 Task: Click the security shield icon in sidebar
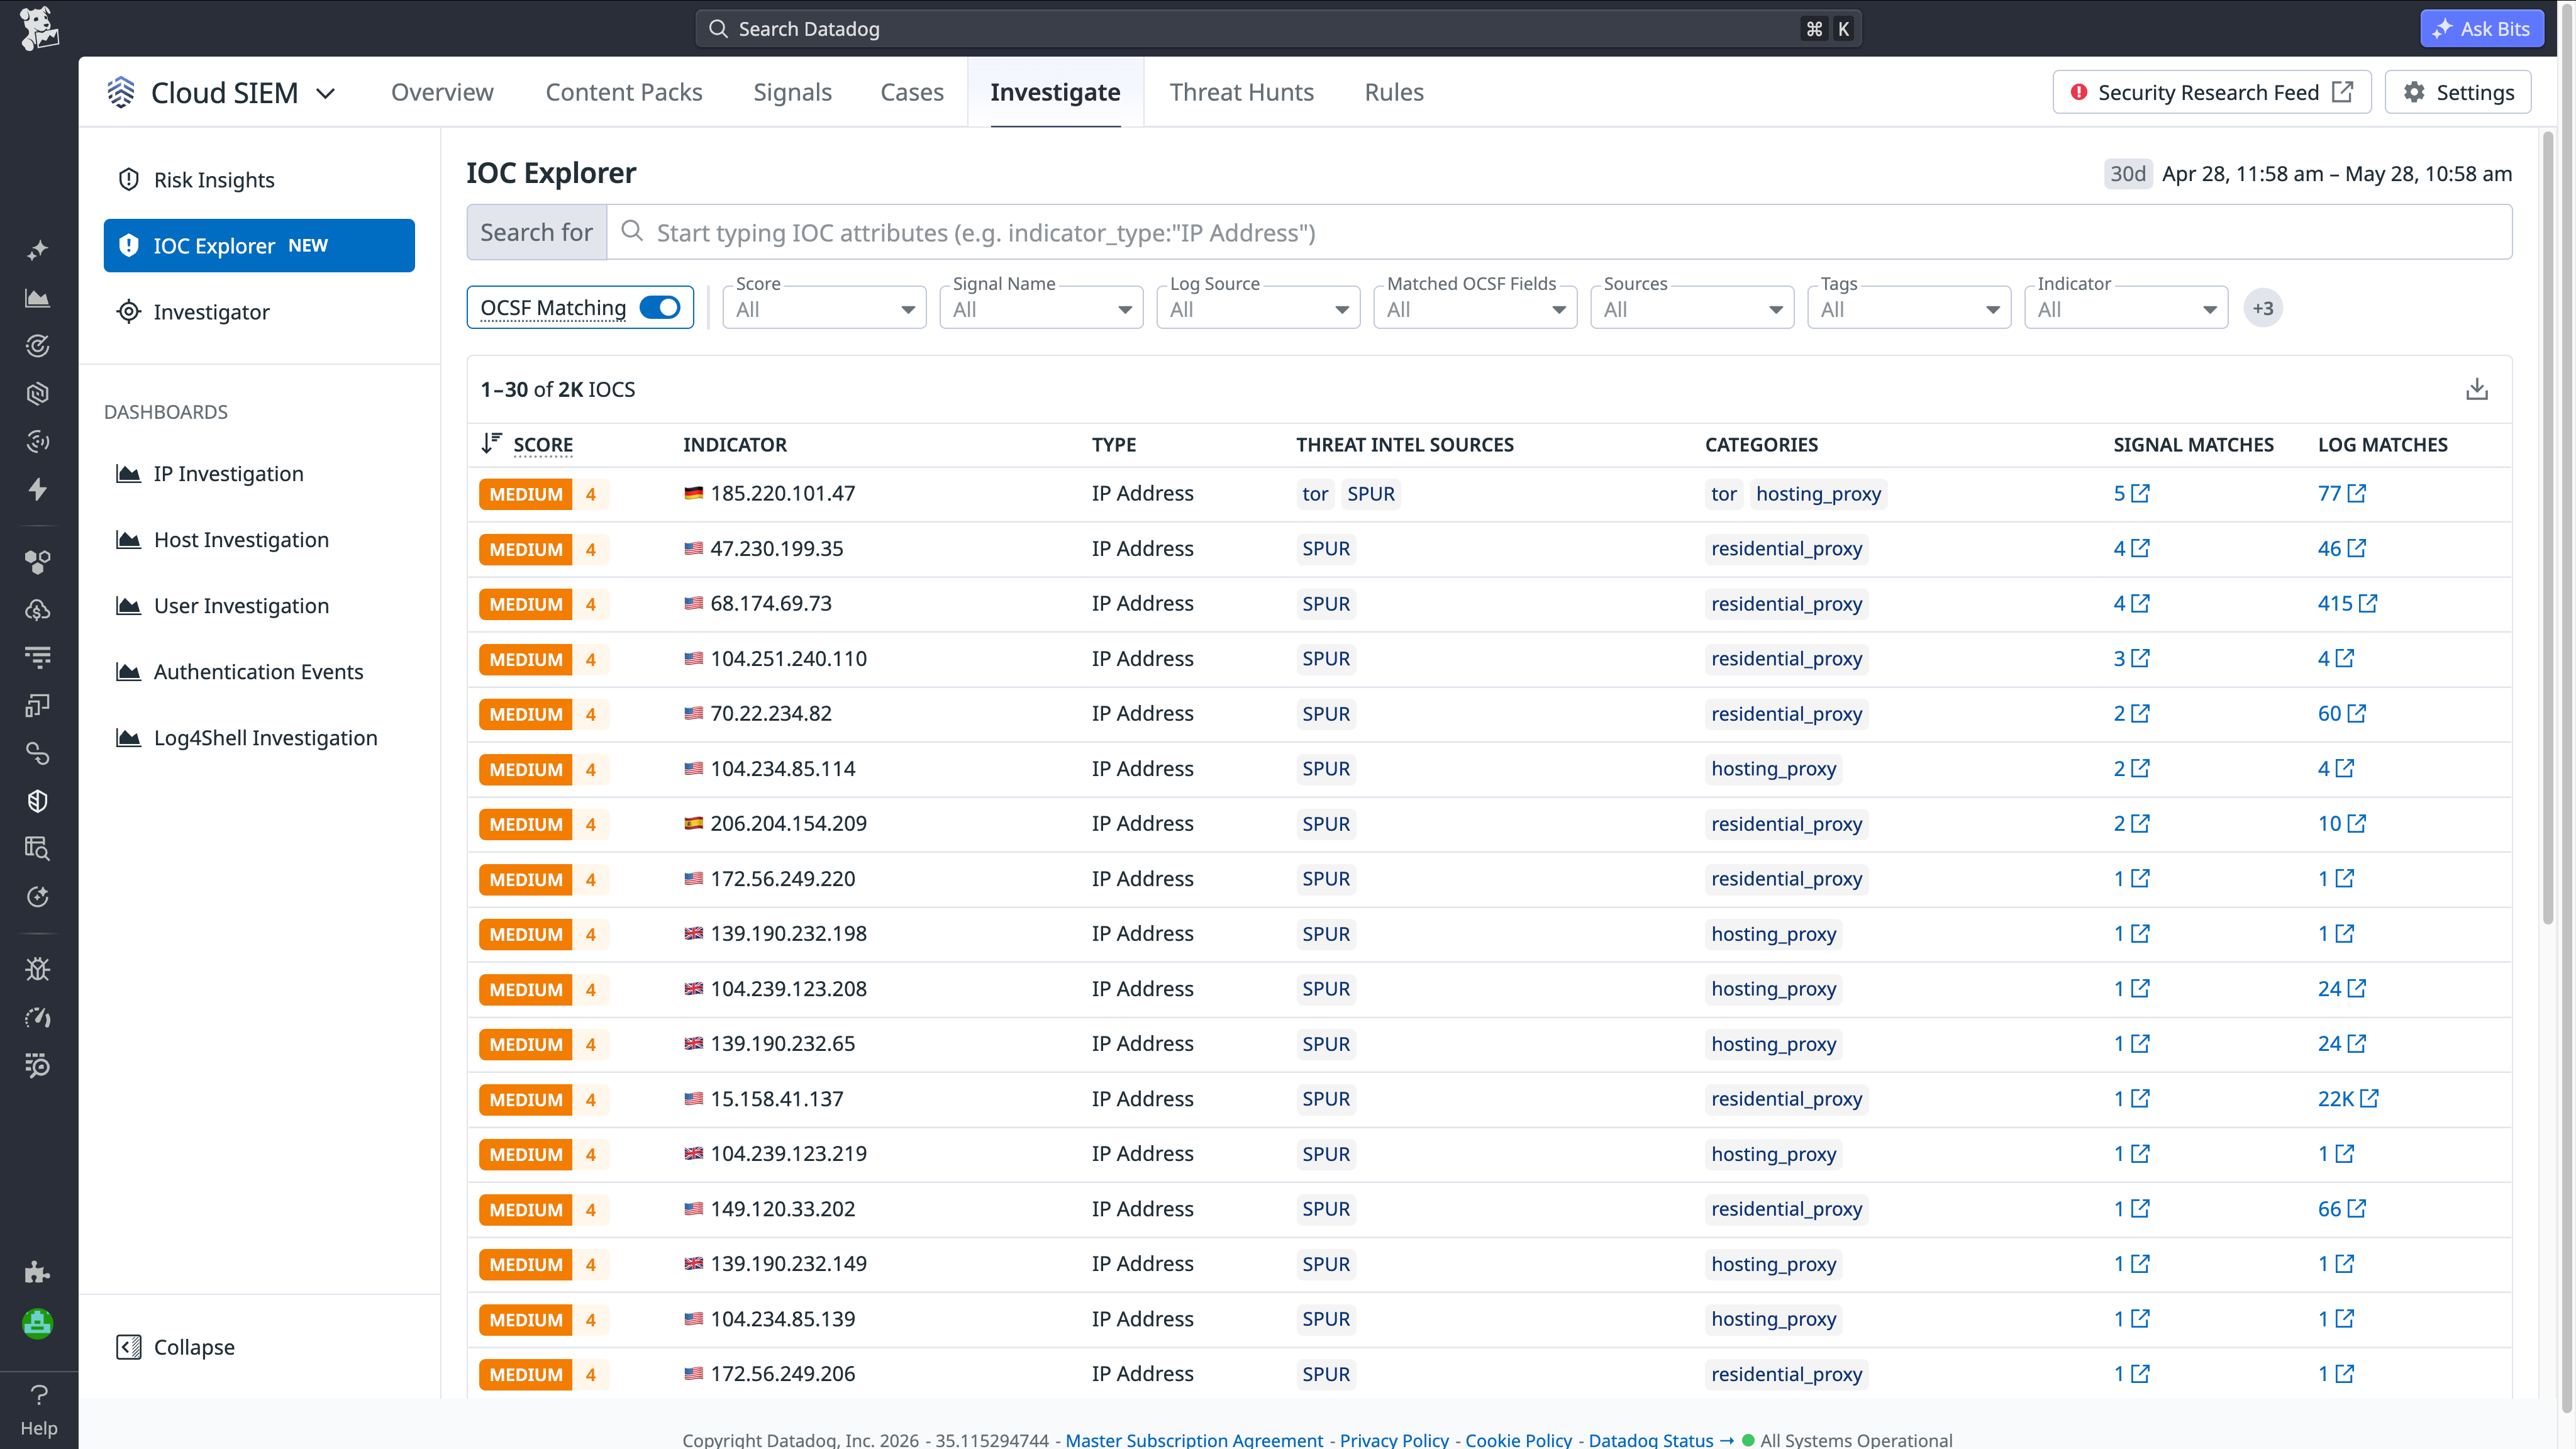38,801
